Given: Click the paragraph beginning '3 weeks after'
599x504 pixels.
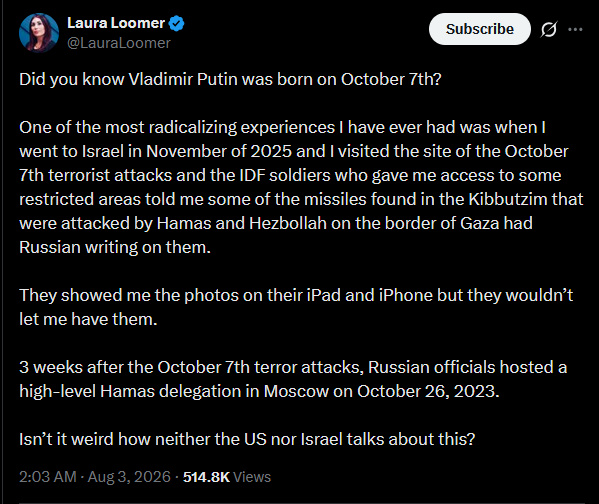Looking at the screenshot, I should 293,379.
